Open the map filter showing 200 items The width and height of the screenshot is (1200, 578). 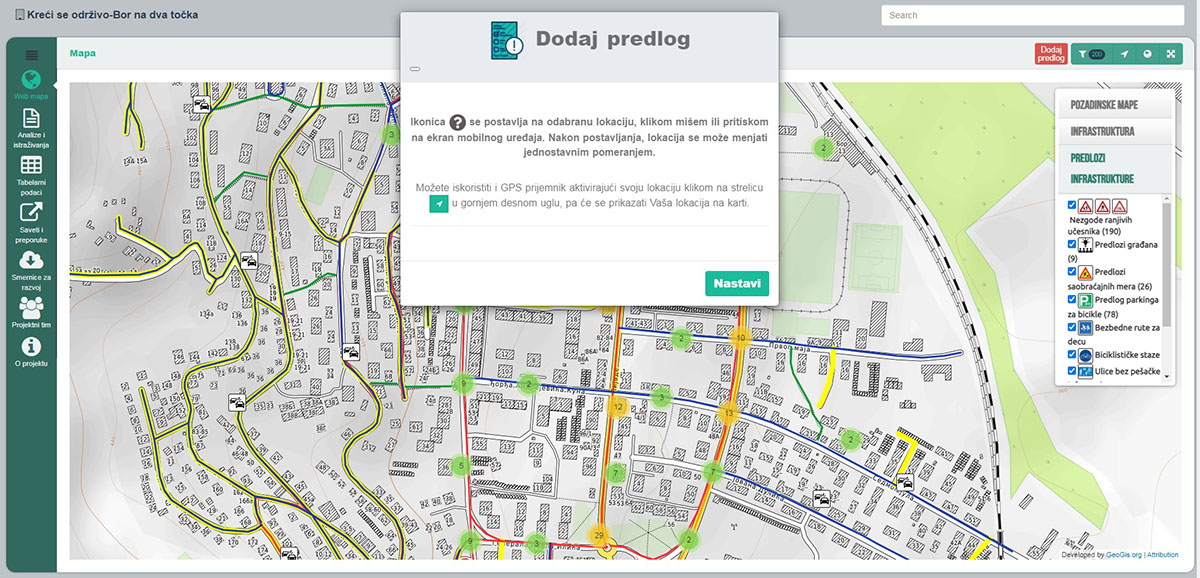click(x=1089, y=53)
